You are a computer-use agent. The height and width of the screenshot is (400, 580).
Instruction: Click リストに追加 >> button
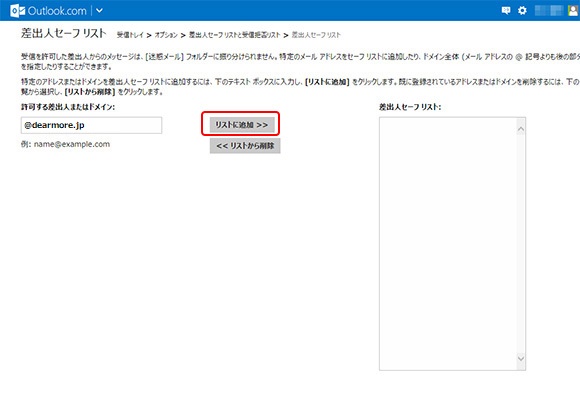coord(241,125)
